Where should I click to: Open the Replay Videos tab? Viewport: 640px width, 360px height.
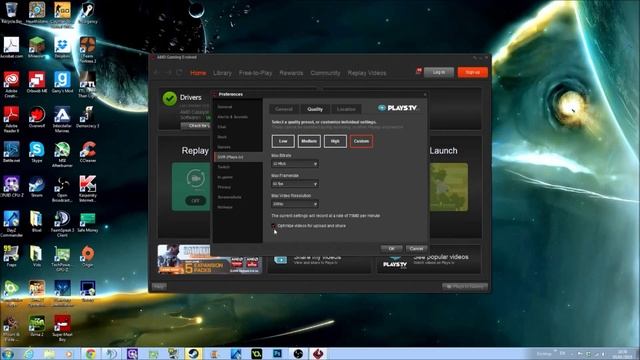tap(367, 73)
